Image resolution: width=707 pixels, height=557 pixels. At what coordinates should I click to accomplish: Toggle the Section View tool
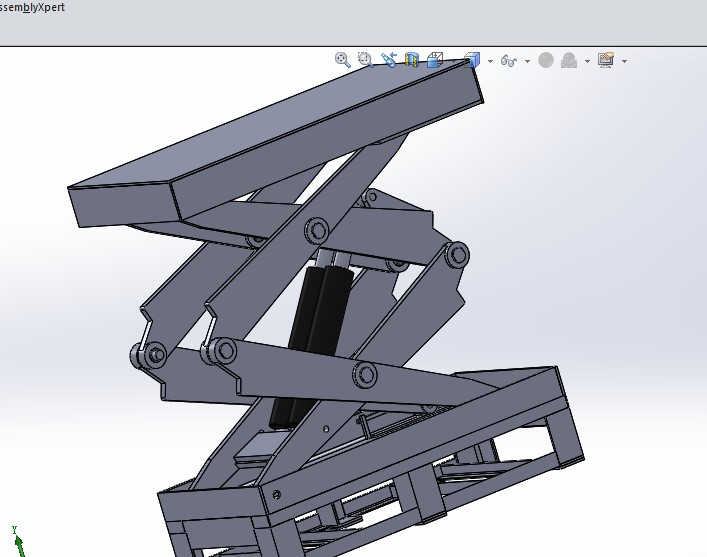[x=412, y=60]
